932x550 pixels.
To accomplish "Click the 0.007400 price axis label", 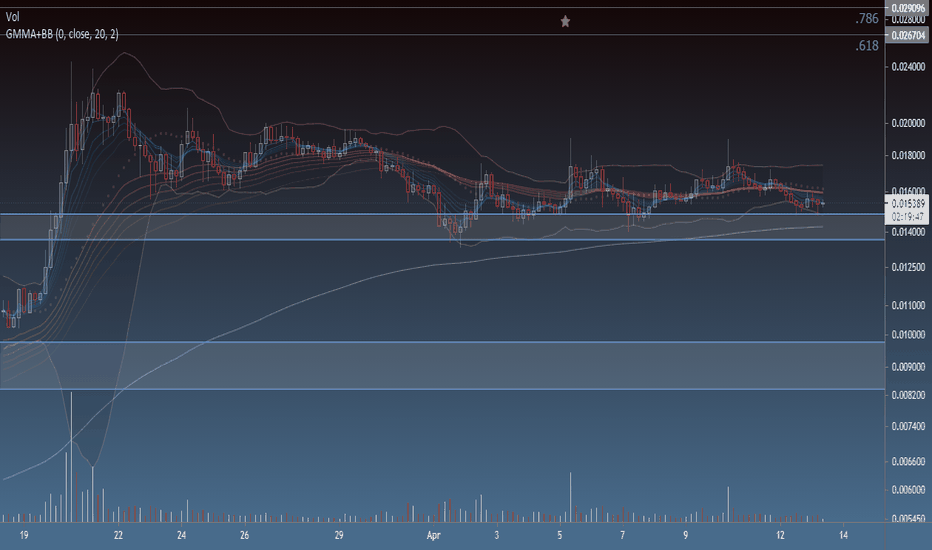I will tap(908, 426).
